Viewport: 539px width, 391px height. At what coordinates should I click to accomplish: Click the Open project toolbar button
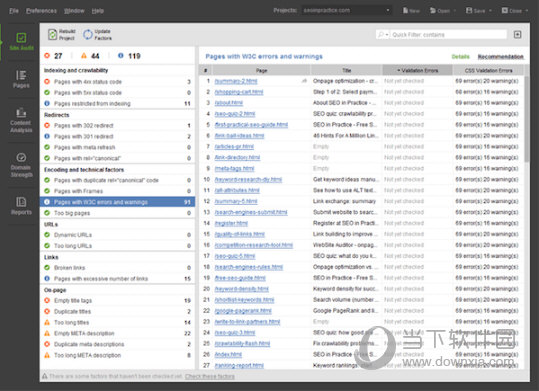[440, 11]
